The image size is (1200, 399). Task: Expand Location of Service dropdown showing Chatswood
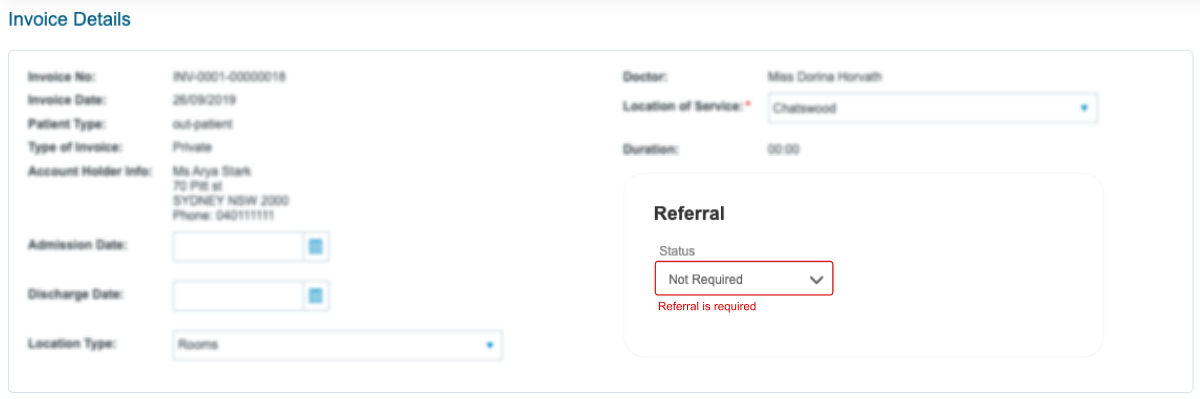tap(933, 108)
